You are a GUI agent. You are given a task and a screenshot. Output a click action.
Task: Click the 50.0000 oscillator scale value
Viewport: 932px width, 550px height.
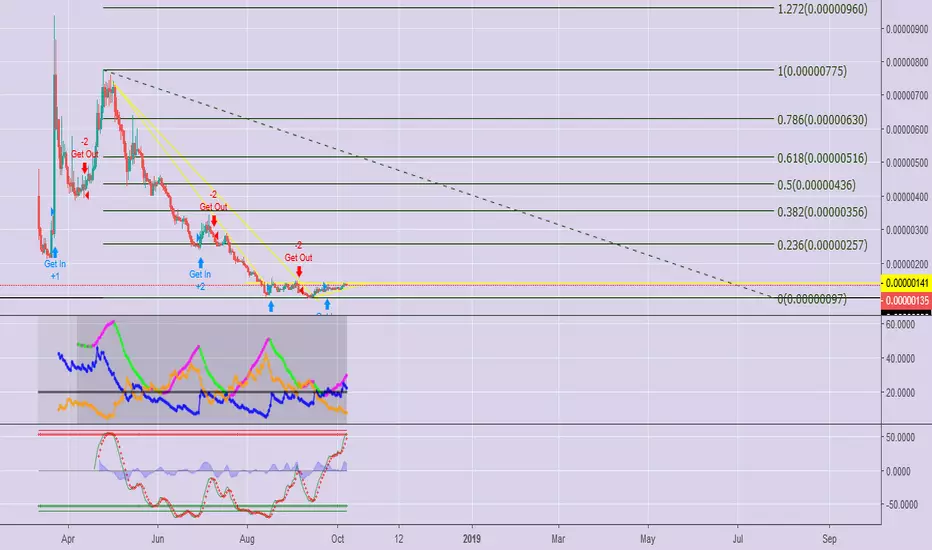(x=900, y=437)
